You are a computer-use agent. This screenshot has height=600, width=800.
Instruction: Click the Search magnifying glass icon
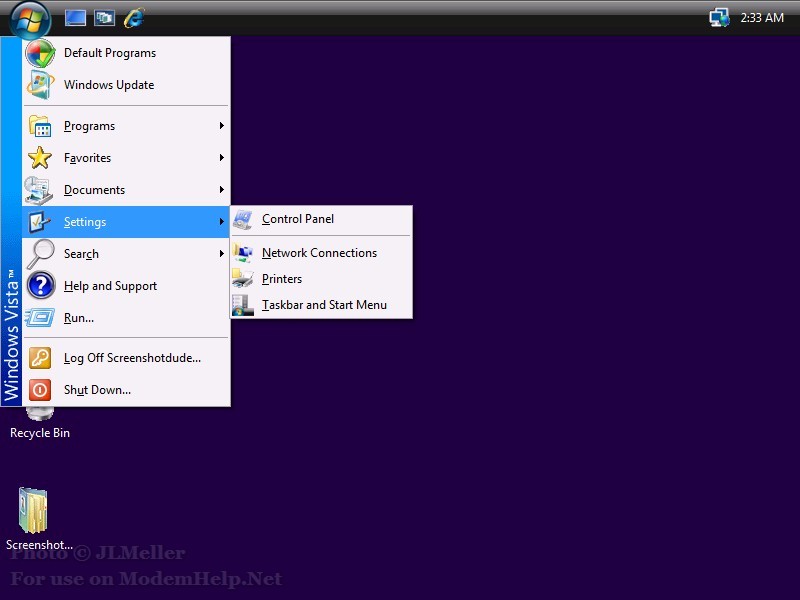point(40,254)
